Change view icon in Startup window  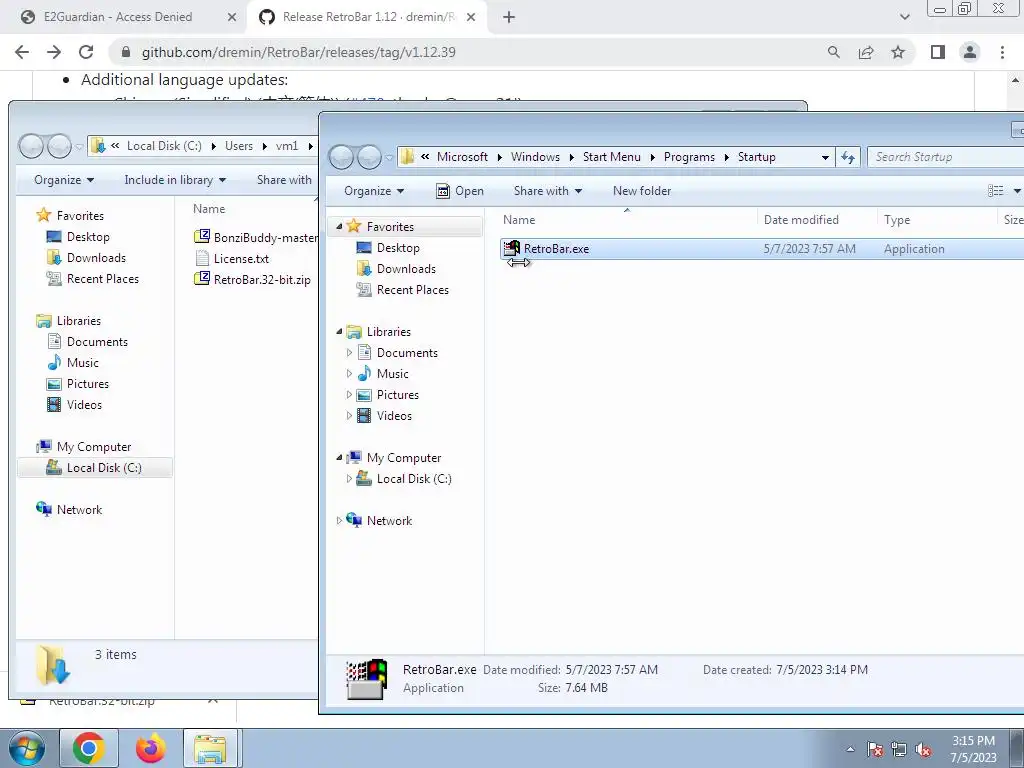[996, 191]
